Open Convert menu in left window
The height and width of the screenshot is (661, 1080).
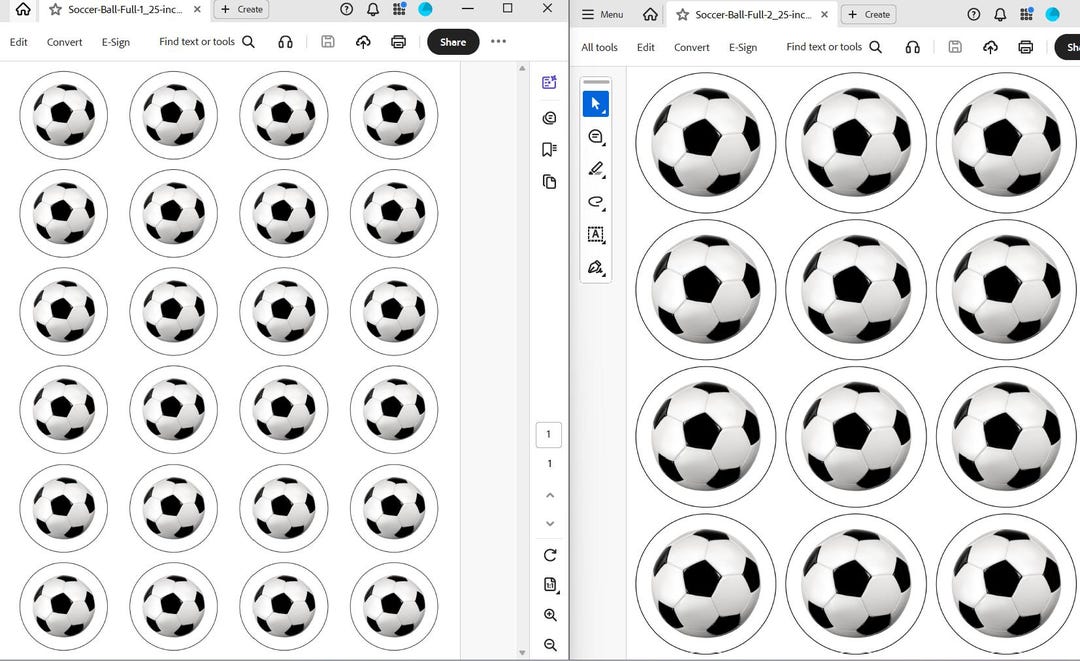click(64, 42)
